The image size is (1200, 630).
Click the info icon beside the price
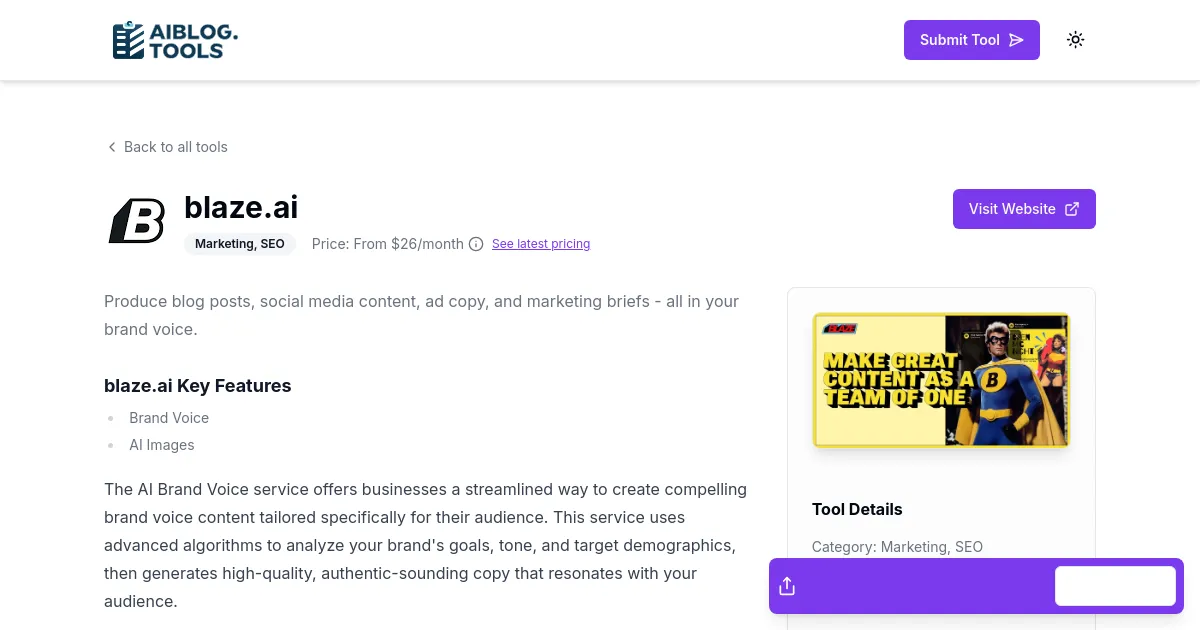[x=476, y=244]
